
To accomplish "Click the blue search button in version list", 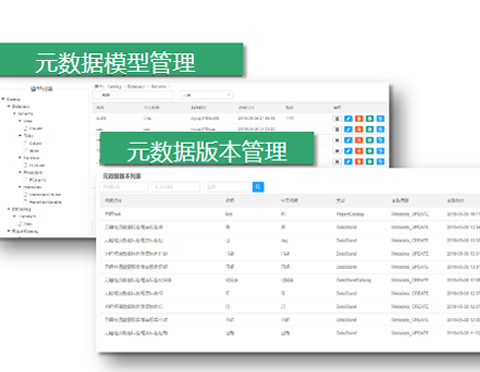I will [x=258, y=187].
